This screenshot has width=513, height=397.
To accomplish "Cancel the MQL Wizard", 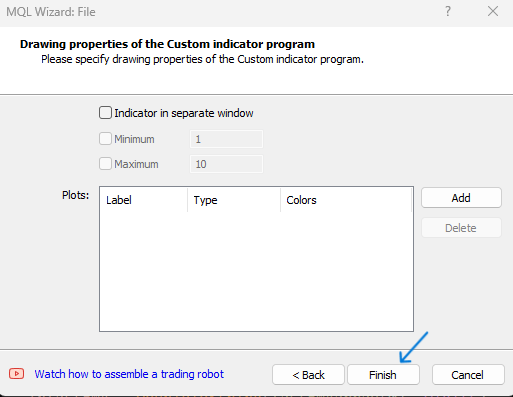I will click(x=468, y=375).
